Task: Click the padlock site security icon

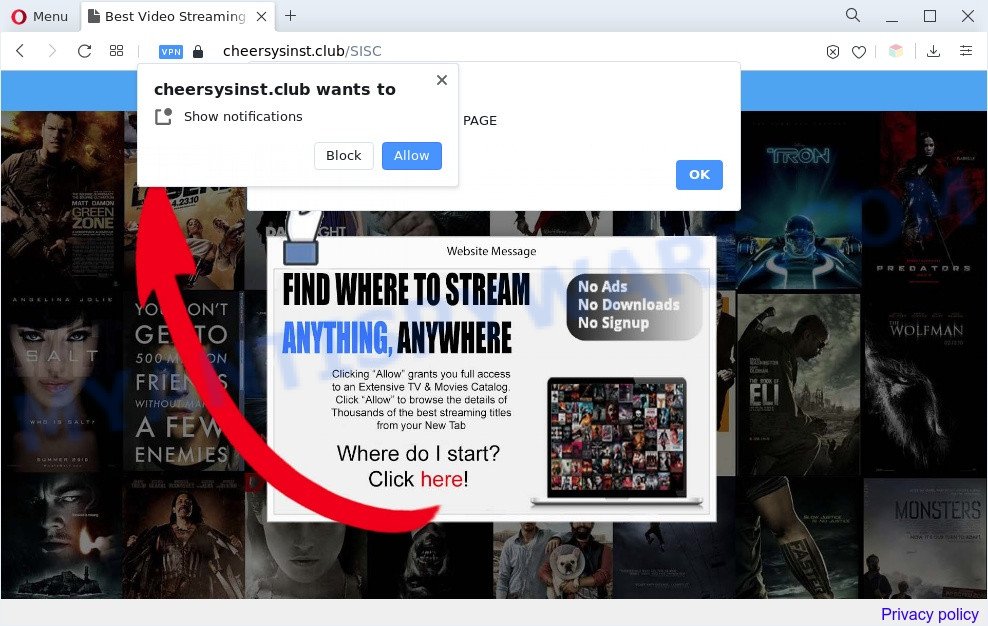Action: pos(198,51)
